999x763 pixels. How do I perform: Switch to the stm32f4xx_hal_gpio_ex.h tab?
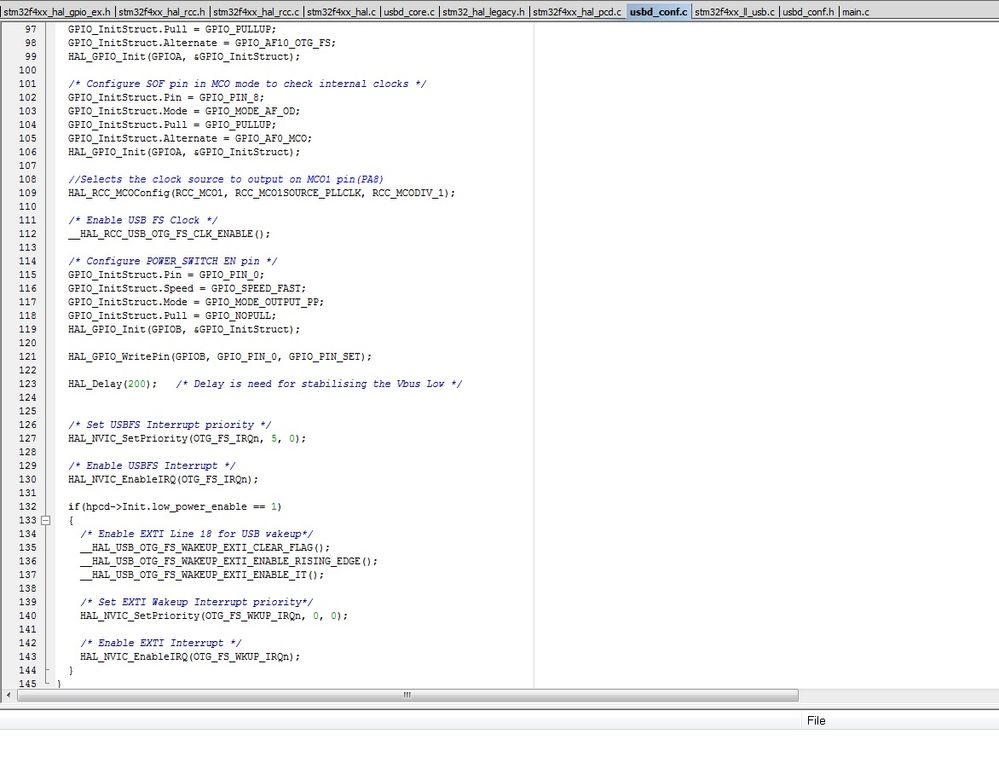pos(57,11)
